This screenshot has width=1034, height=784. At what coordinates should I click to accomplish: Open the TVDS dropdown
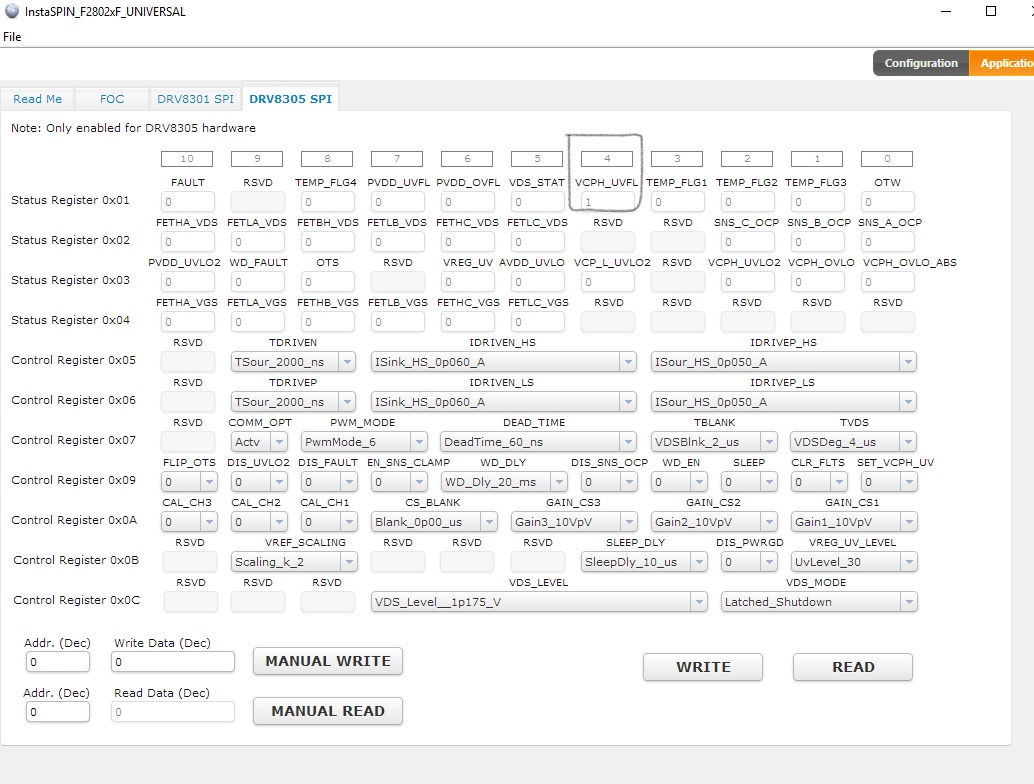click(x=853, y=442)
